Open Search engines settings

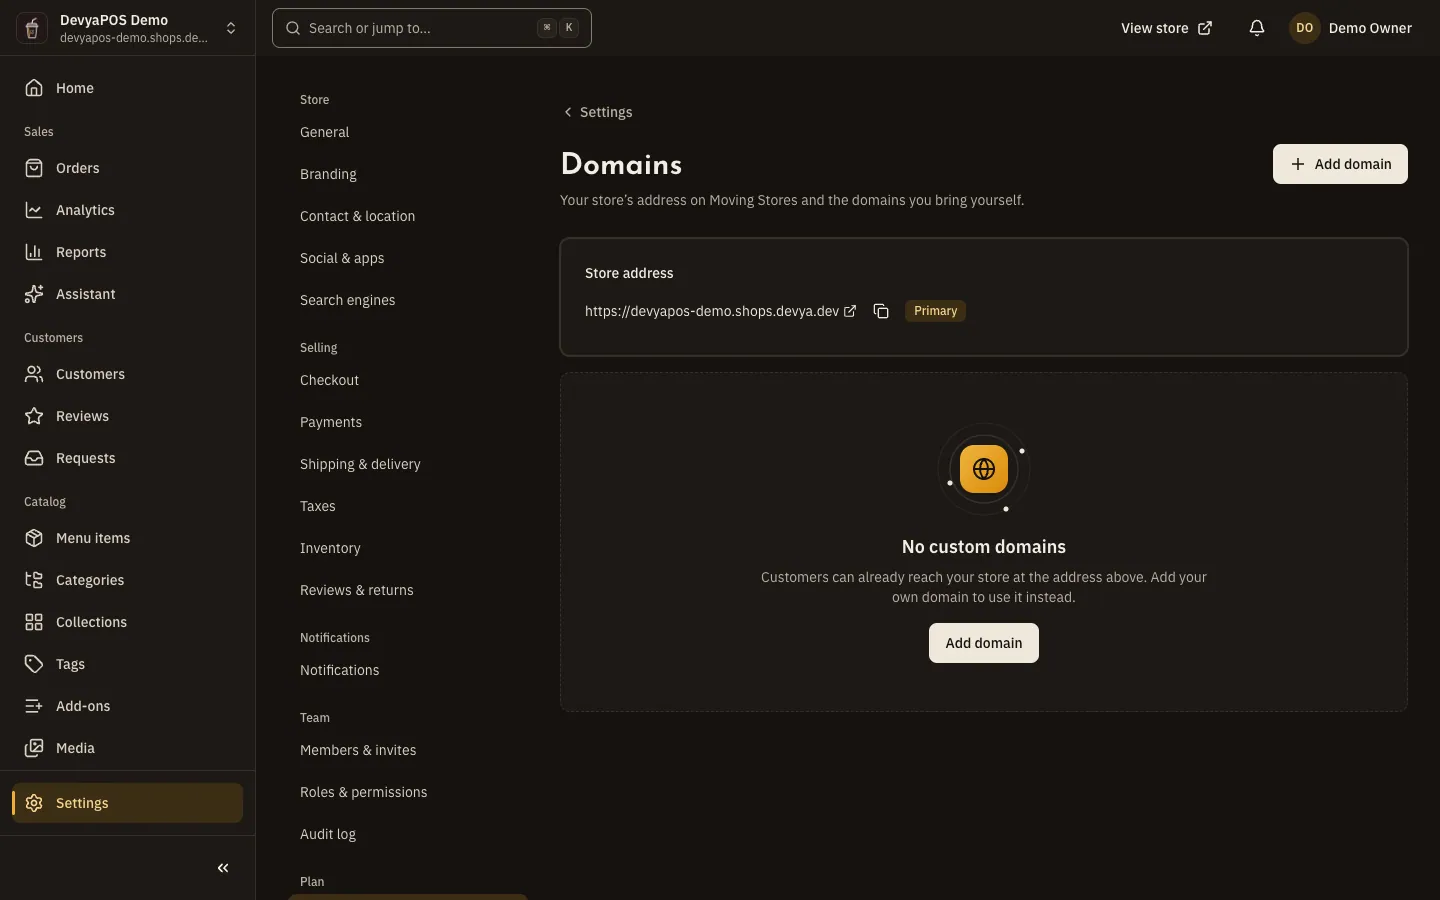click(347, 300)
